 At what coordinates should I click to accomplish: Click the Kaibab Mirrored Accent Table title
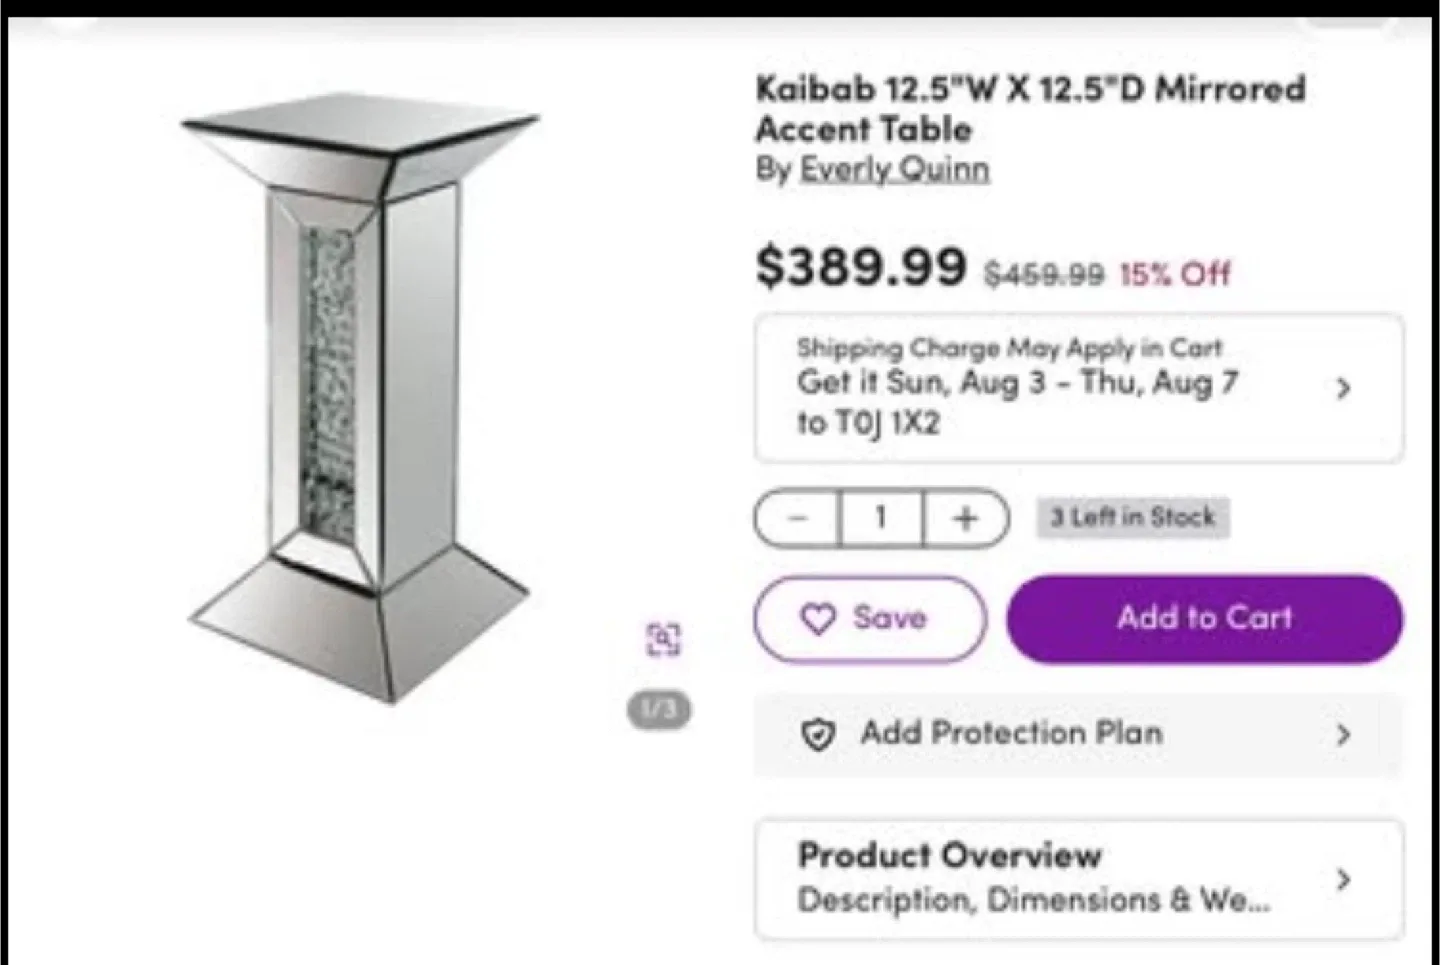click(1030, 108)
